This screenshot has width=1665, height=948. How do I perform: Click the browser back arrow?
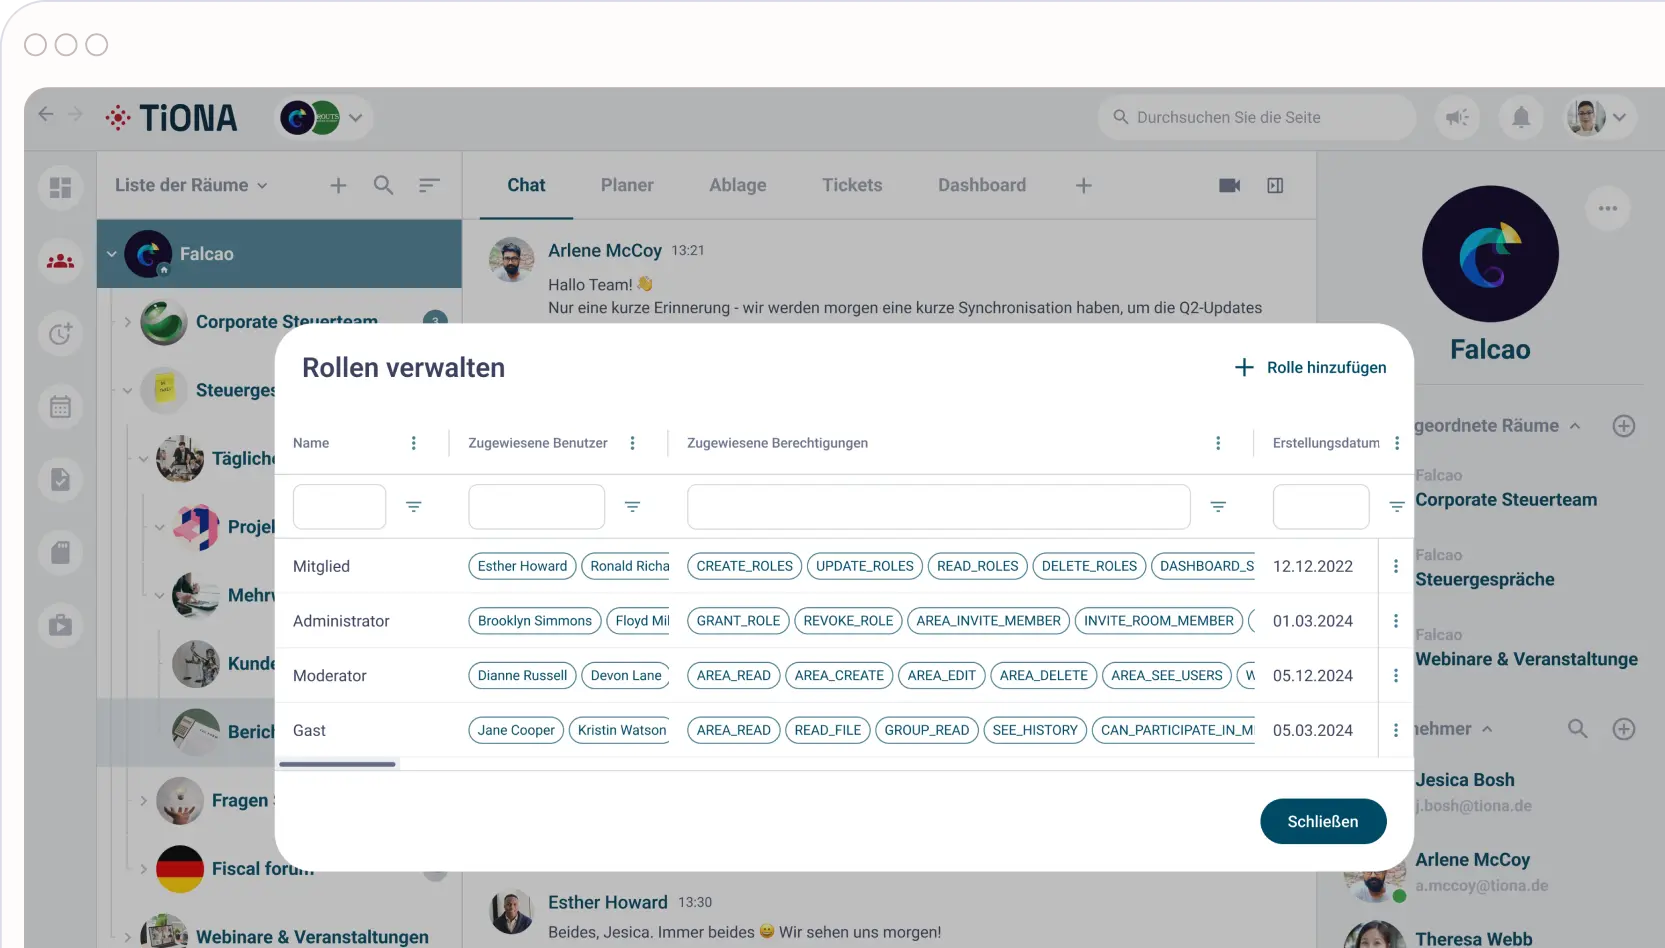(46, 114)
